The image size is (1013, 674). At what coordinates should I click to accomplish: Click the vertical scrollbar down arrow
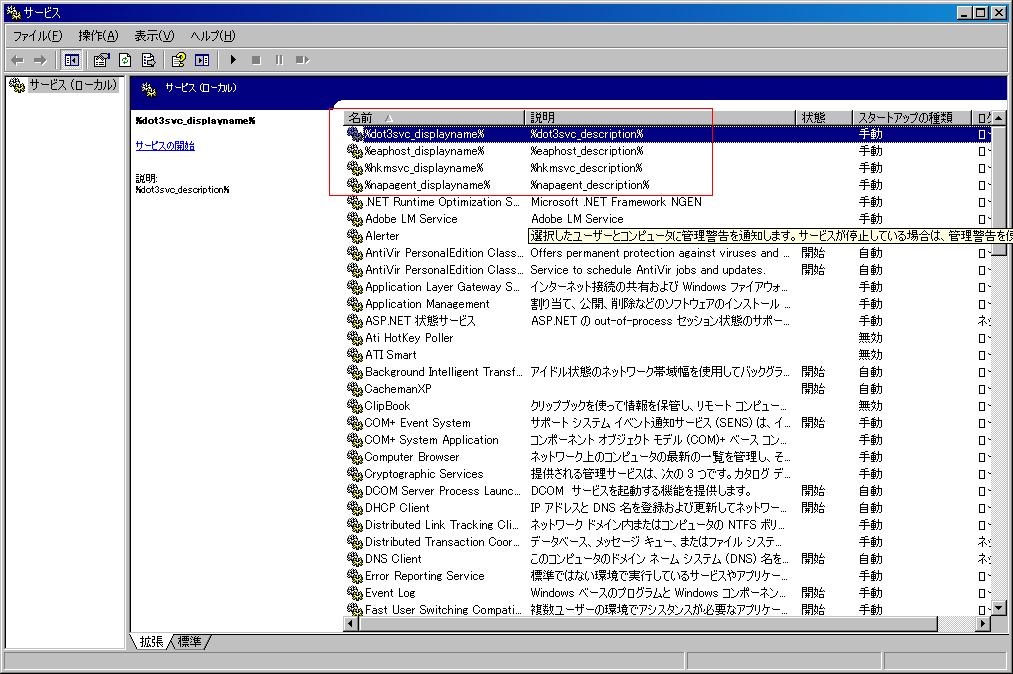[x=999, y=608]
